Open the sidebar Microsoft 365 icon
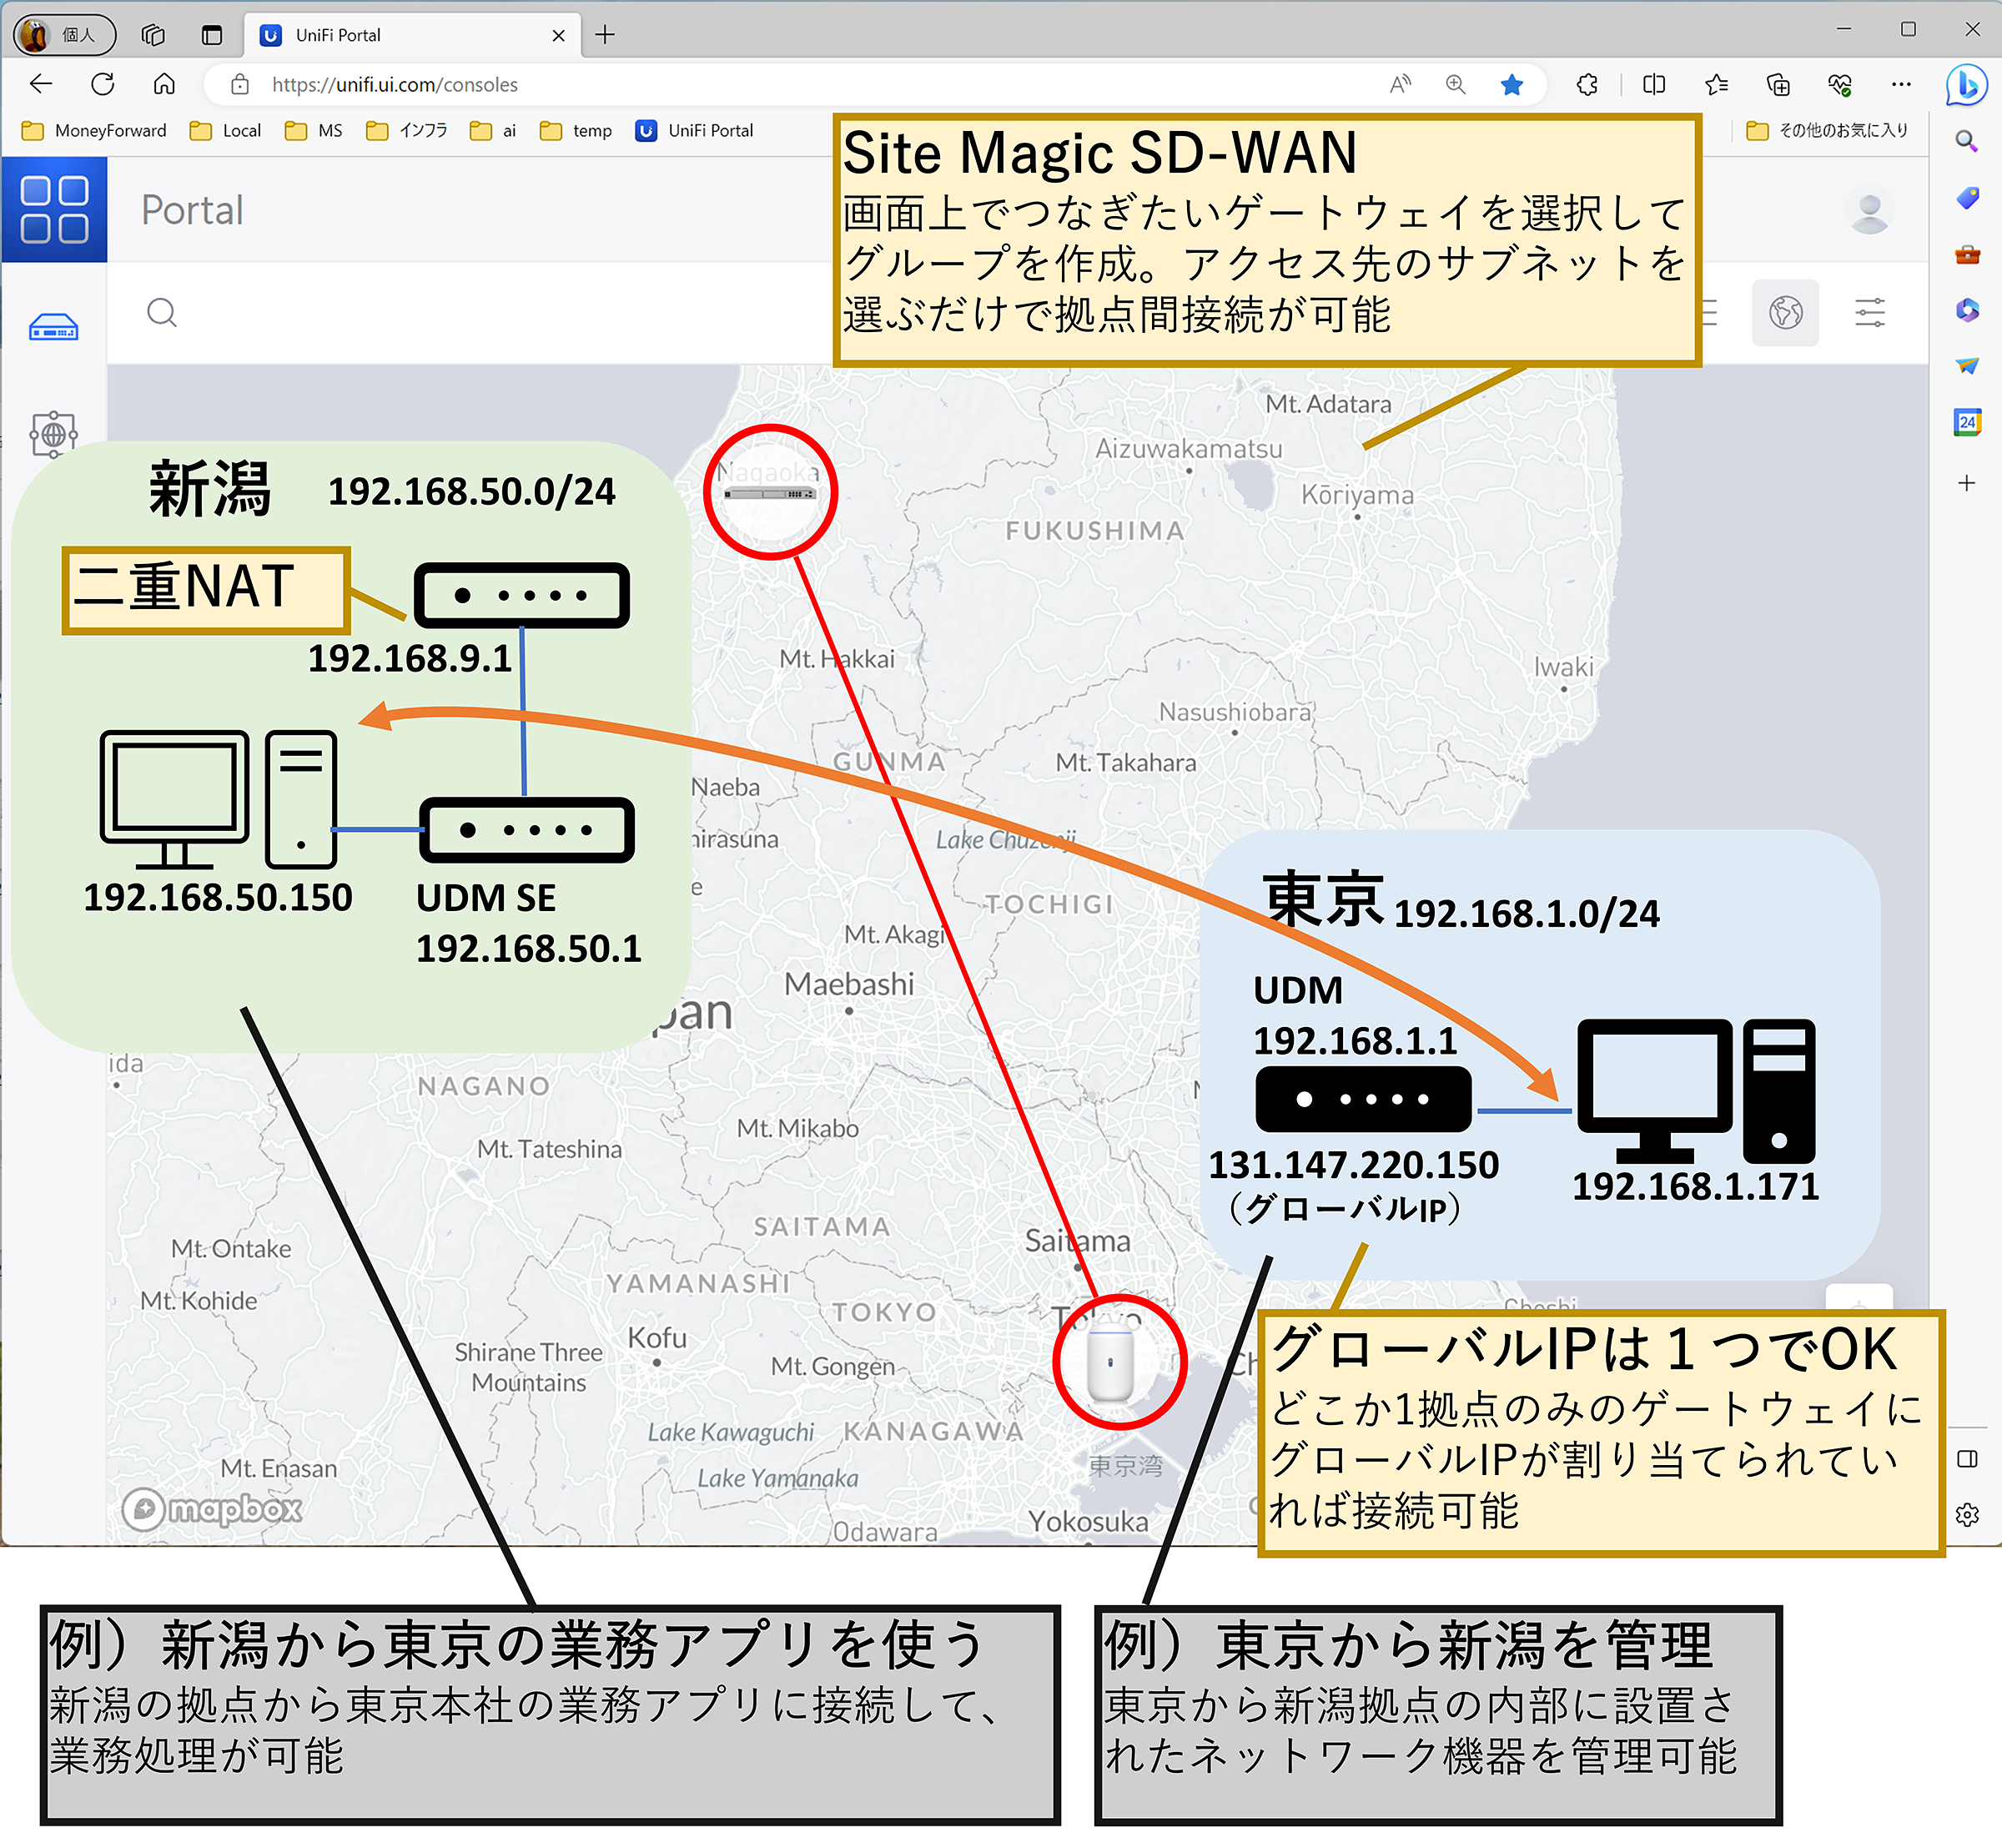This screenshot has width=2002, height=1848. (x=1967, y=310)
